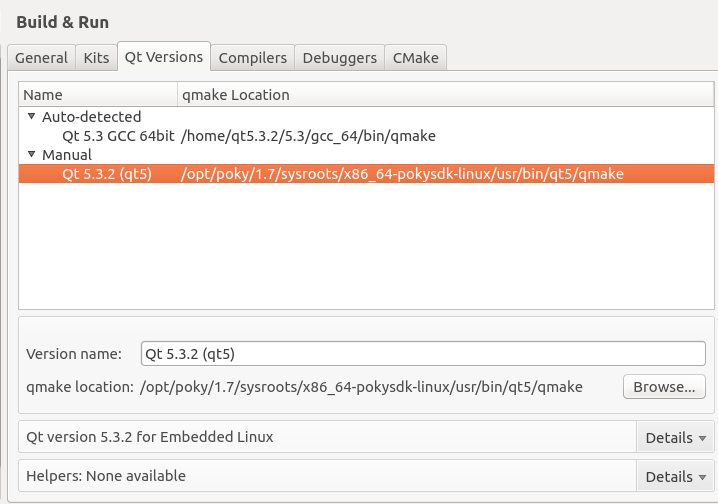This screenshot has height=504, width=718.
Task: Select the Qt 5.3 GCC 64bit entry
Action: pos(118,136)
